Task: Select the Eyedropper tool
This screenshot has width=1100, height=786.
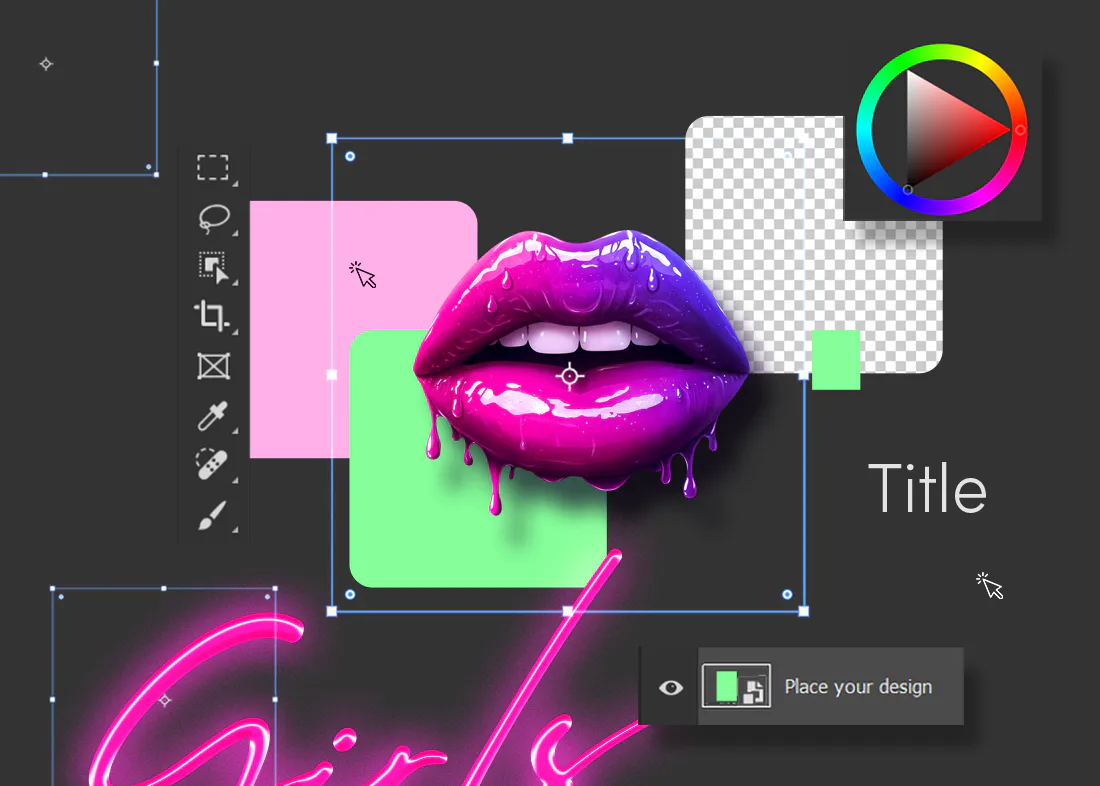Action: [x=212, y=416]
